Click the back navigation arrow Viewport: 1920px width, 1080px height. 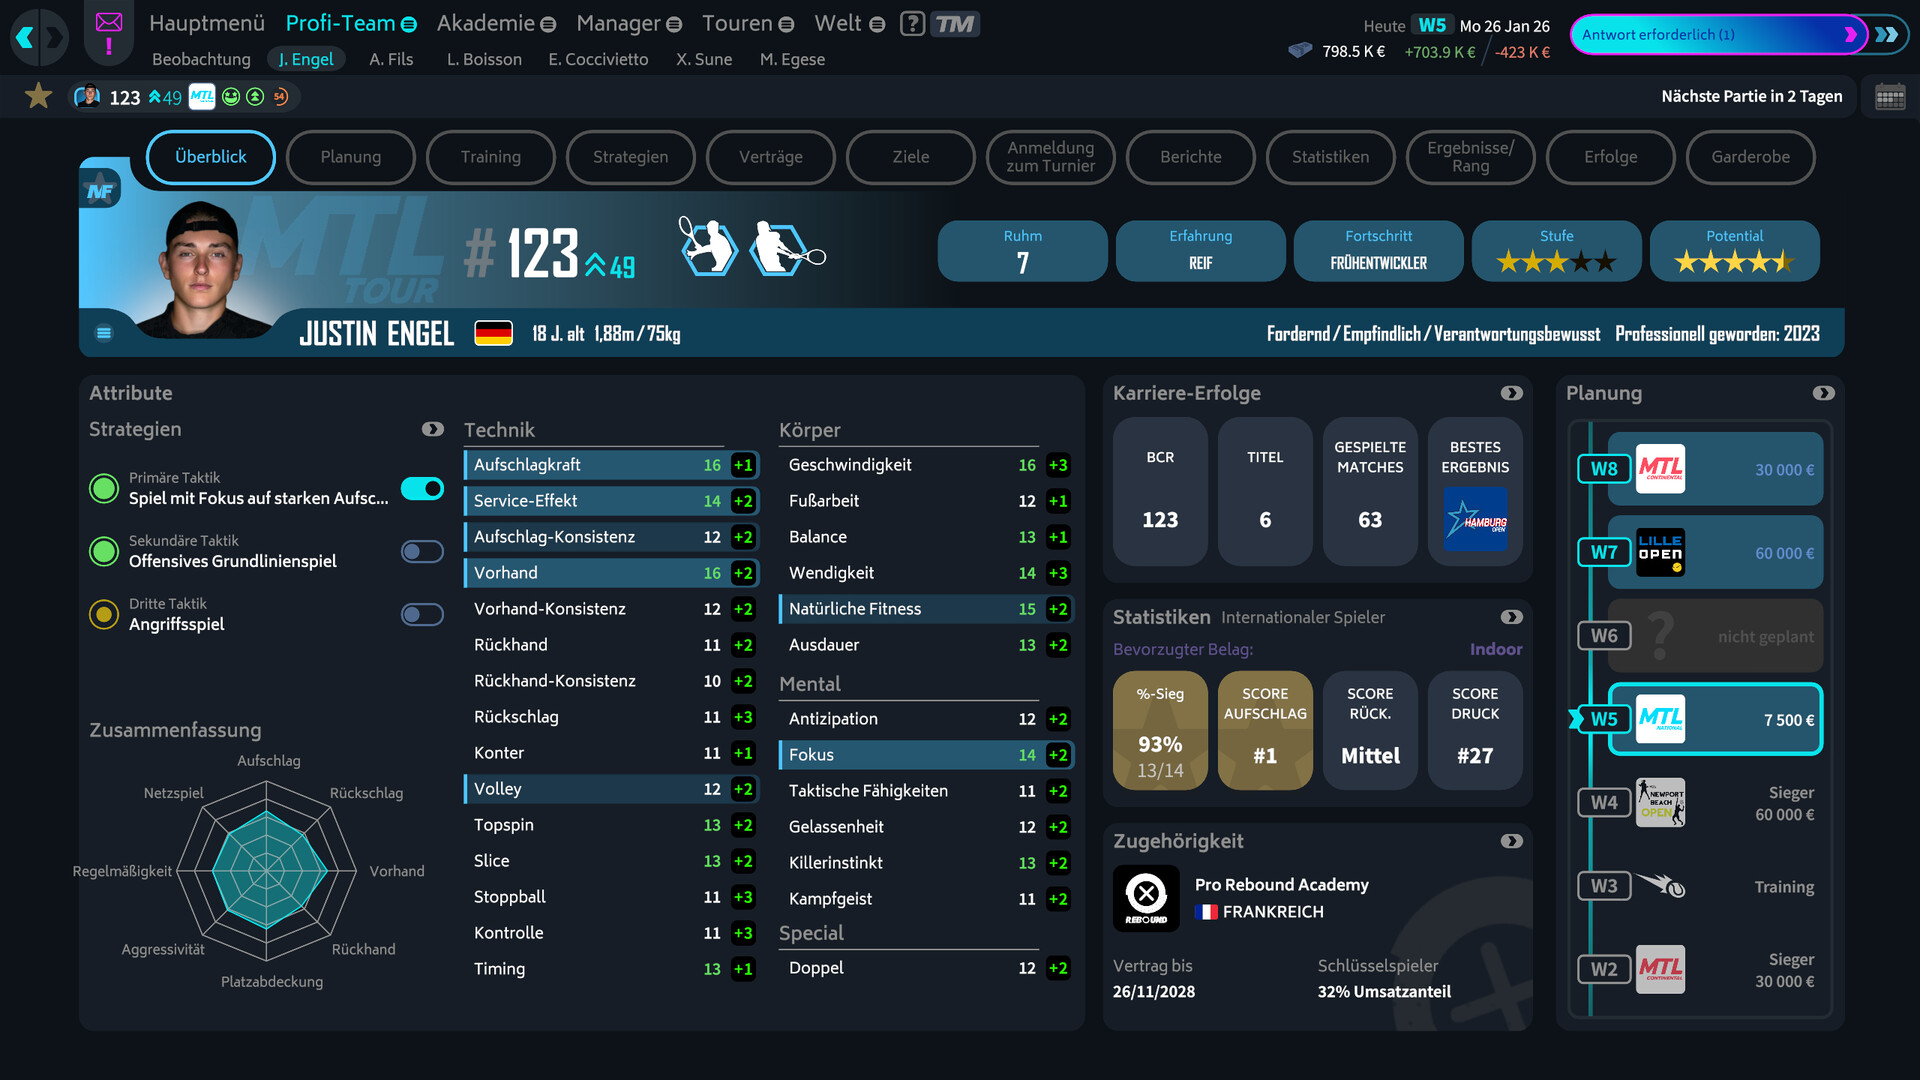coord(25,38)
